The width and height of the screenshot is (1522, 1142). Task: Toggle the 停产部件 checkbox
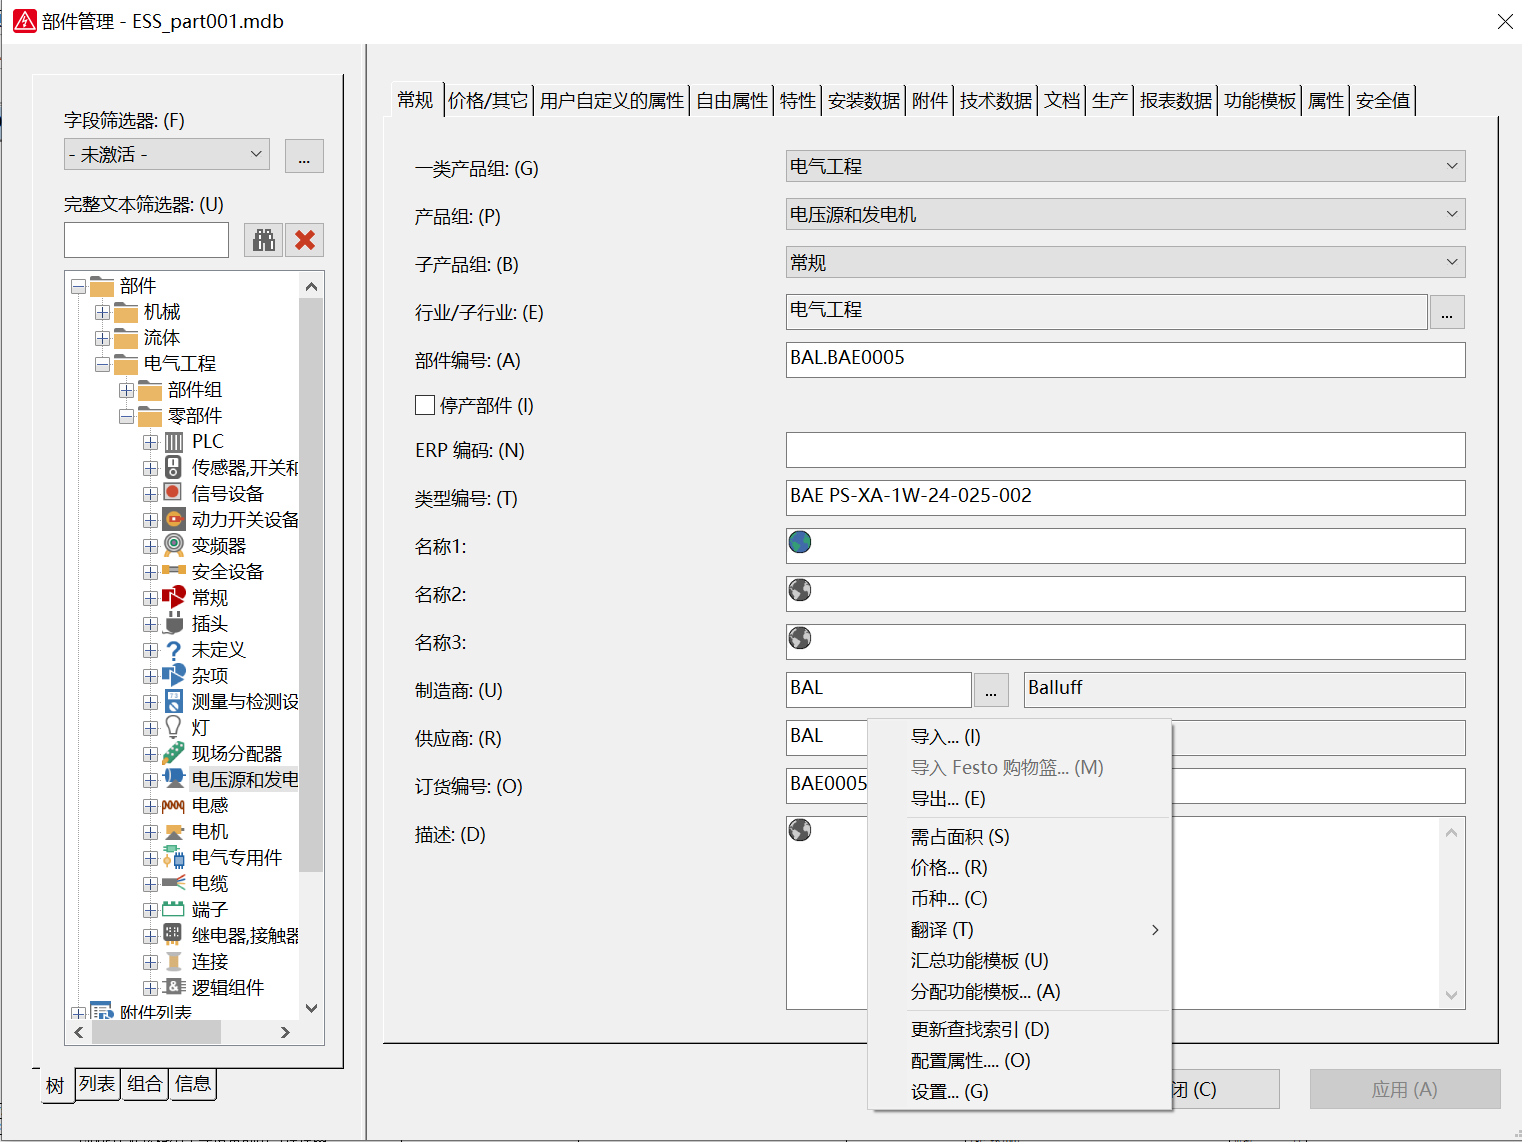coord(425,405)
